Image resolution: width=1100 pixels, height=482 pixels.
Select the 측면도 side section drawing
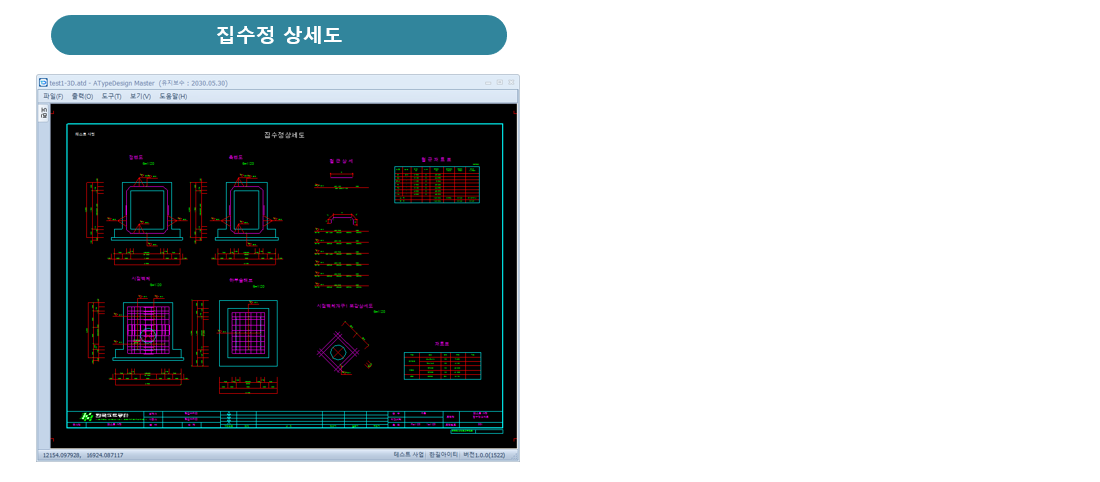[x=246, y=210]
